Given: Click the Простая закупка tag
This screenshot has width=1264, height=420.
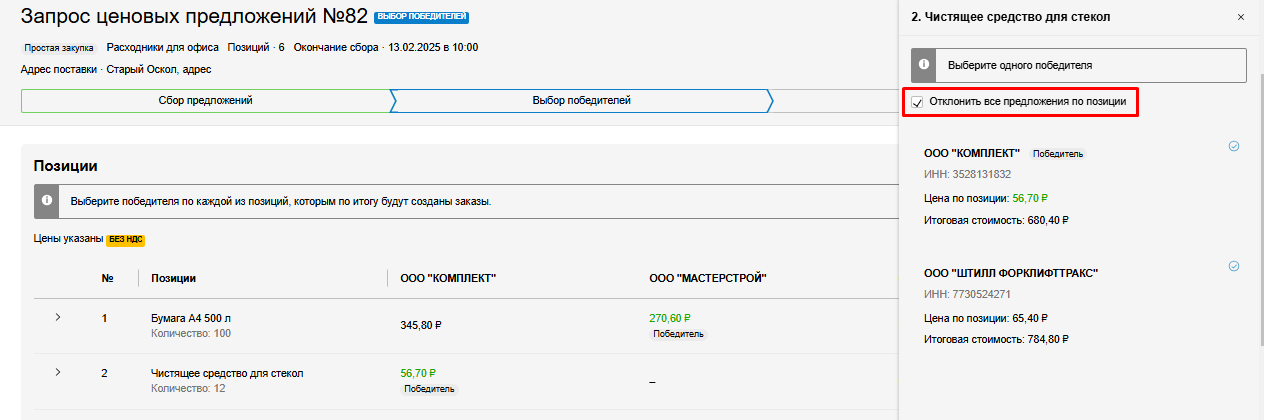Looking at the screenshot, I should (x=59, y=47).
